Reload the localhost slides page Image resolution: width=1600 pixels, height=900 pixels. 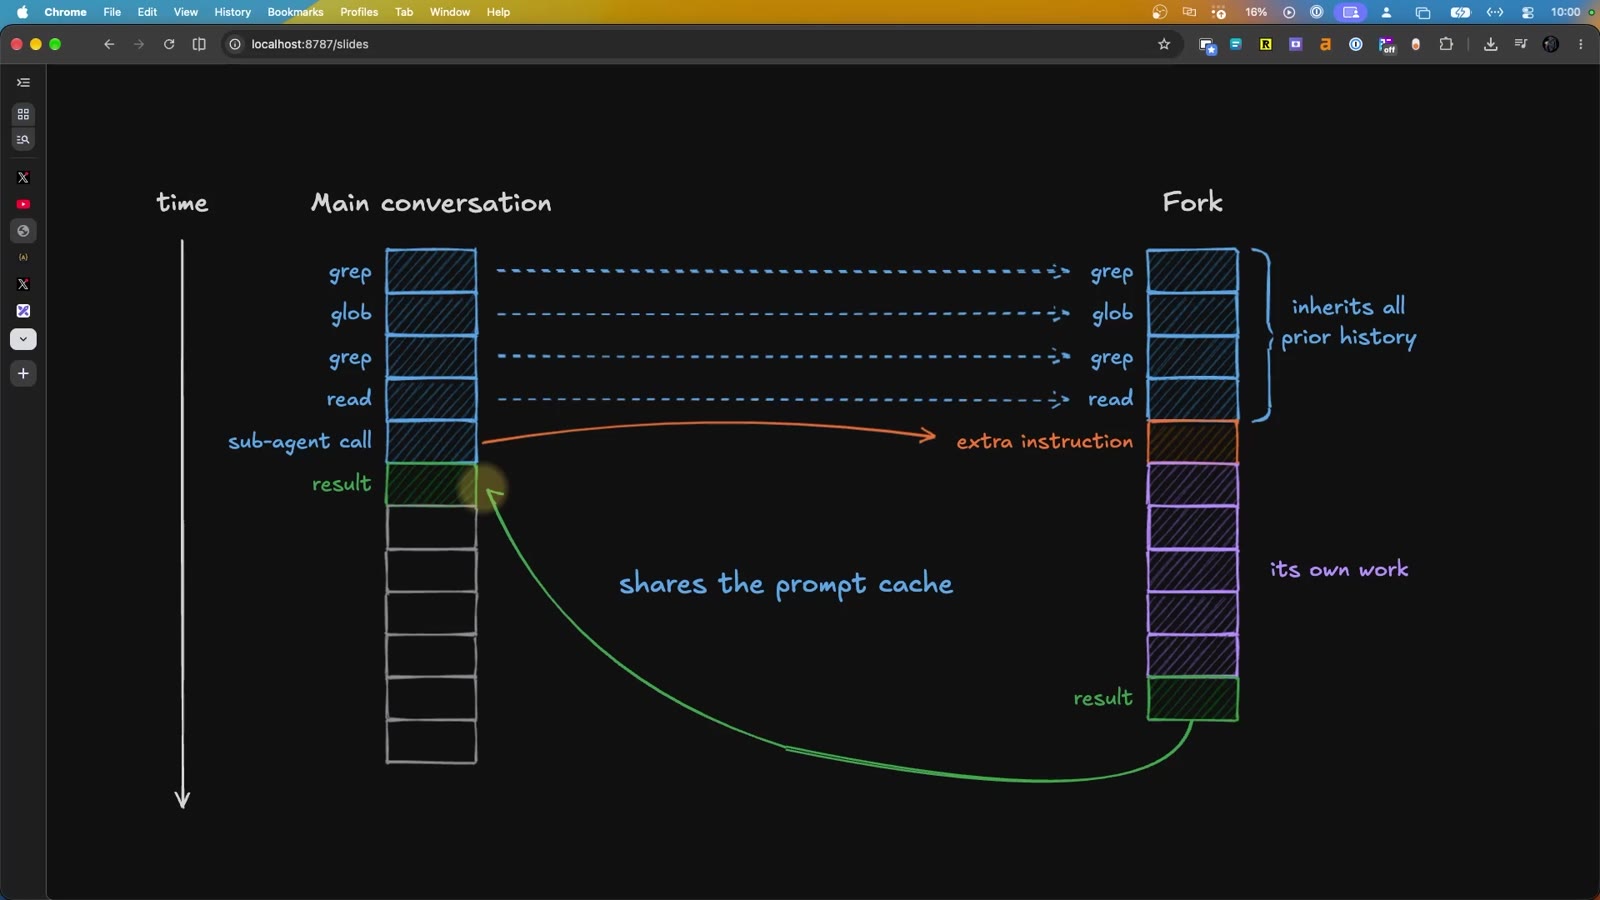coord(169,44)
